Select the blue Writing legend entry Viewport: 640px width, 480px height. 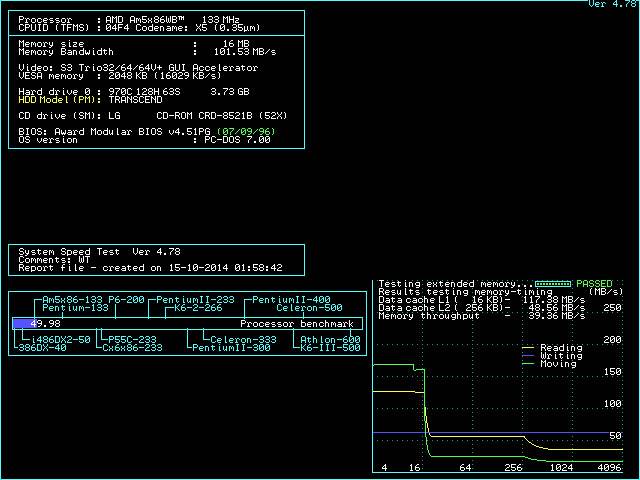point(560,356)
